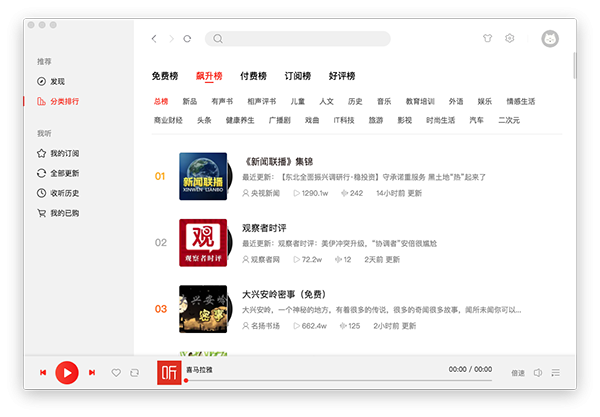Mute audio with the speaker icon
Screen dimensions: 600x417
[x=538, y=373]
